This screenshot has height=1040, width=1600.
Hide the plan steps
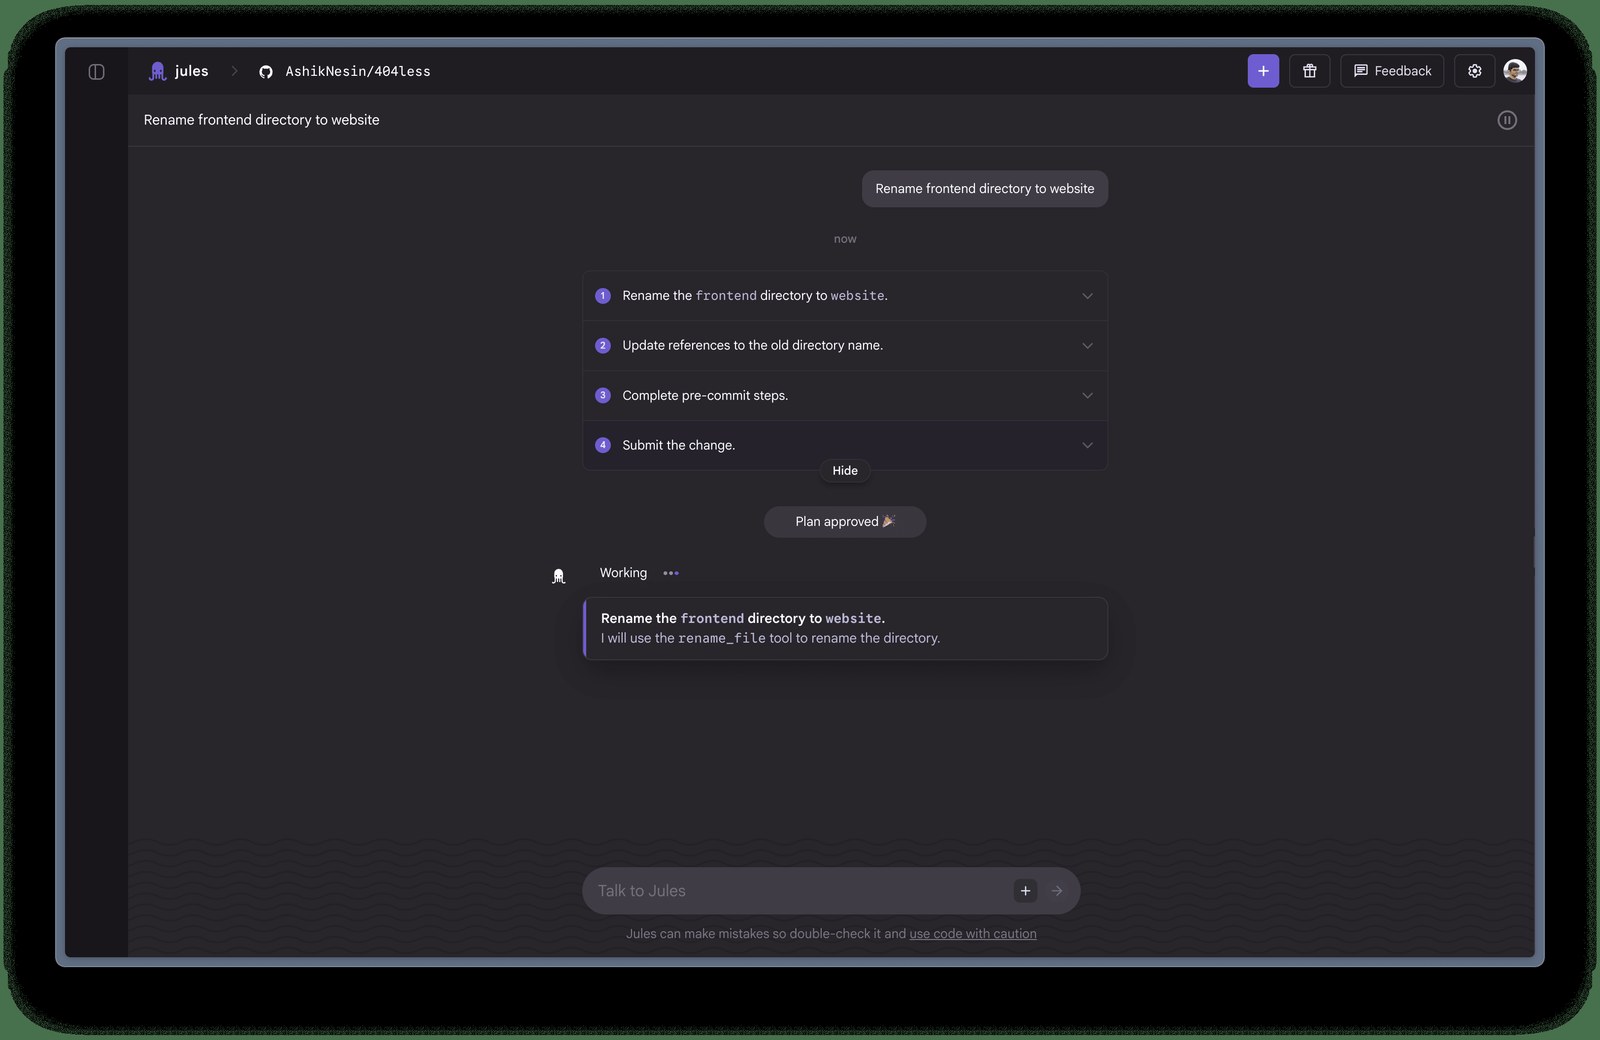(x=845, y=471)
